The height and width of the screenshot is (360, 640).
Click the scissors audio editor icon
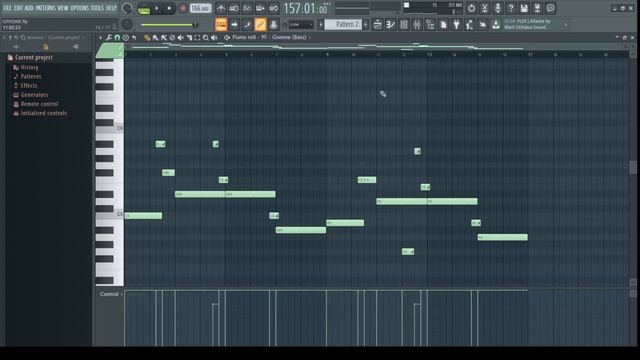coord(484,8)
